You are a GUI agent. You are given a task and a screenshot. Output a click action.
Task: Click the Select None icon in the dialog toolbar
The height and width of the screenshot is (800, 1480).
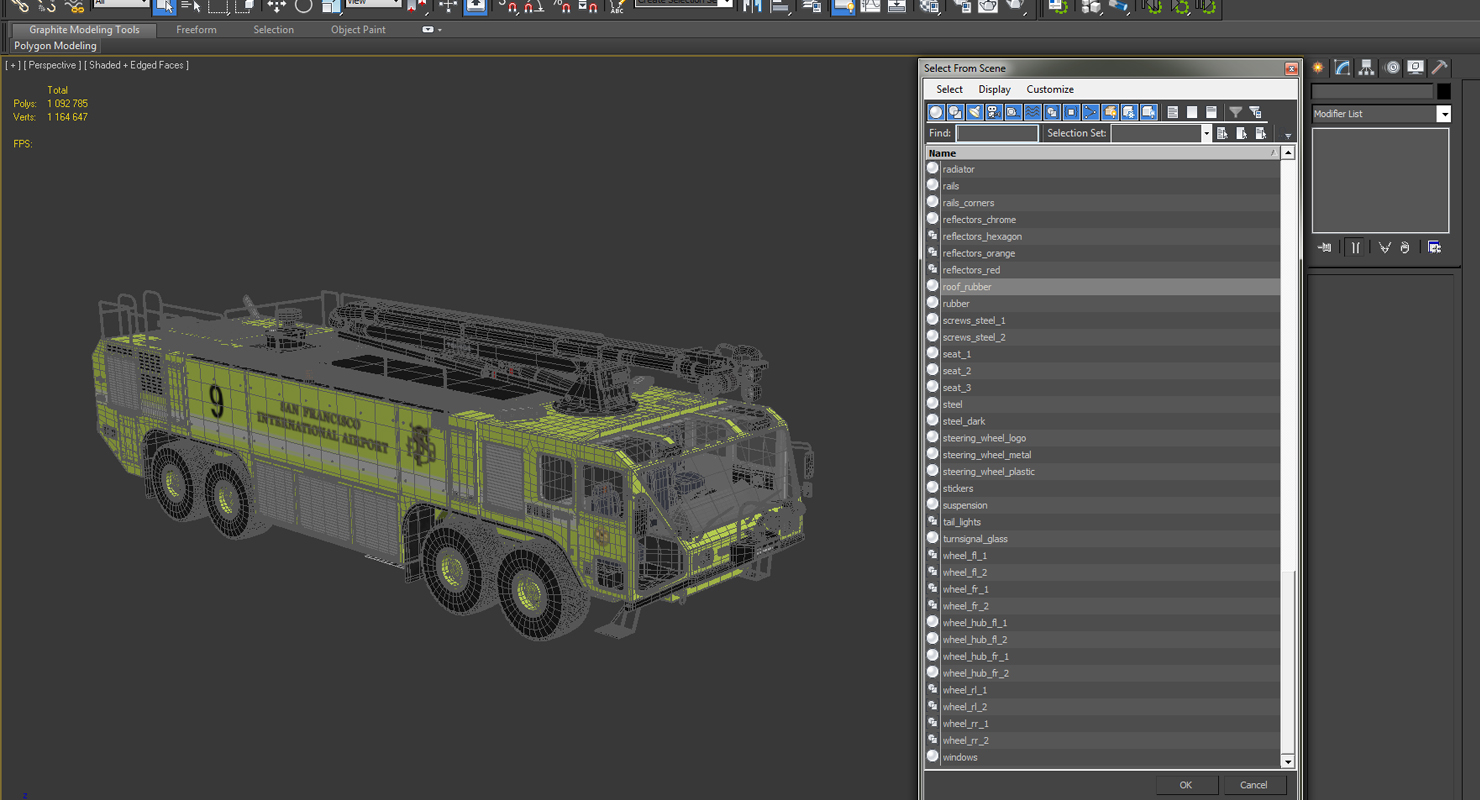click(1191, 112)
